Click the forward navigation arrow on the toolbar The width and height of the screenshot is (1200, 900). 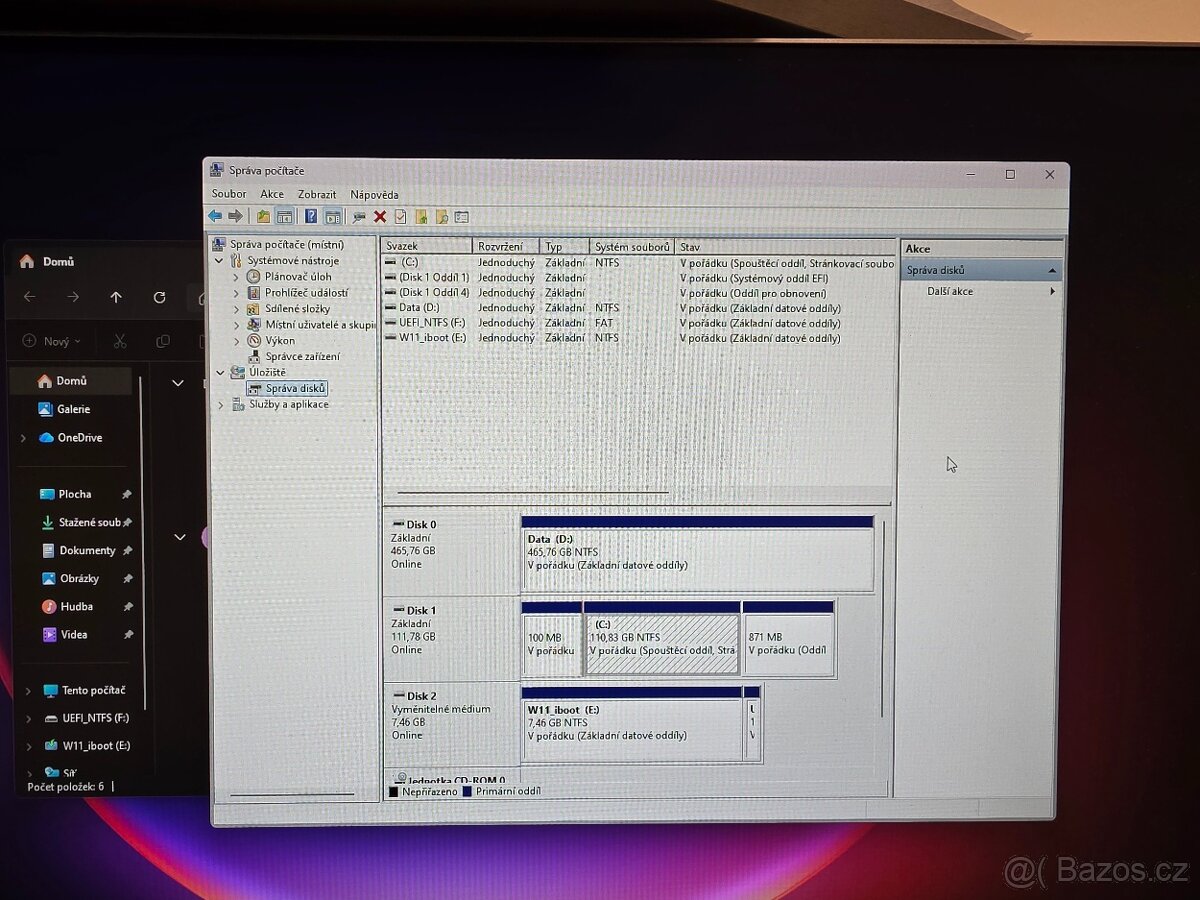[234, 216]
